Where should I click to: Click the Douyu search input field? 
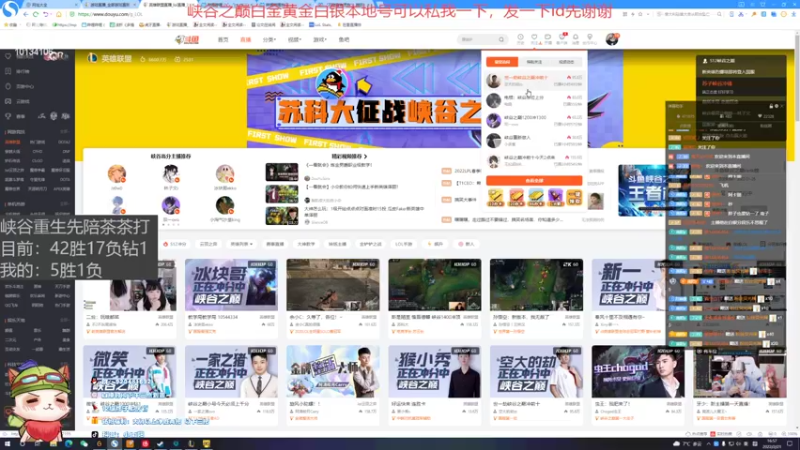click(477, 39)
